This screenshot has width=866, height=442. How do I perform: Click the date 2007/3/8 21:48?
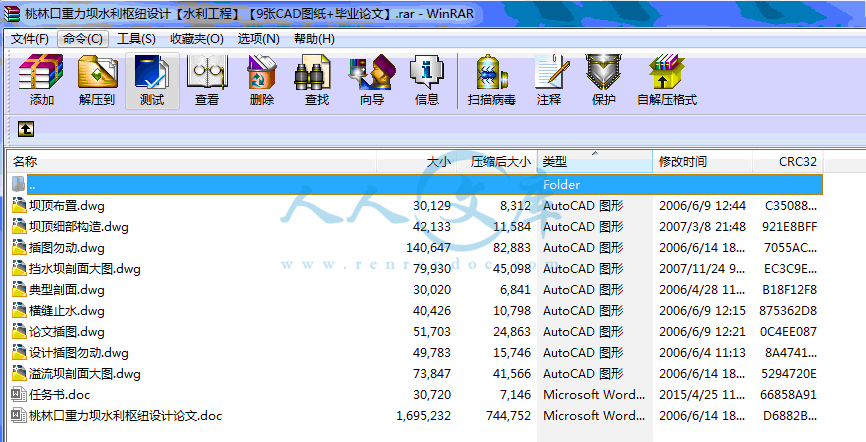(703, 227)
